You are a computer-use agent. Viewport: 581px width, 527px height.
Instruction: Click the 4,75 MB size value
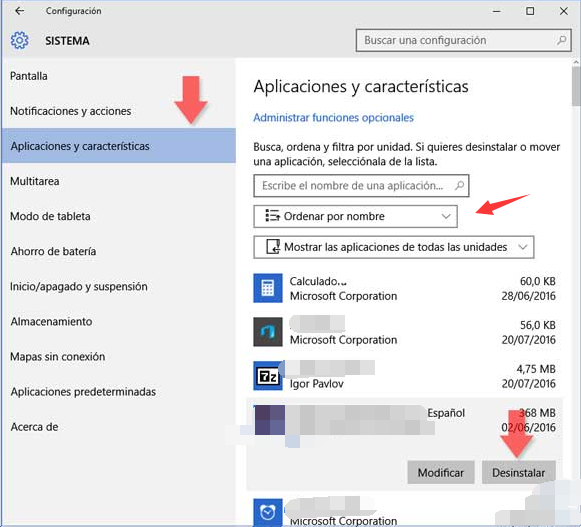pos(536,369)
